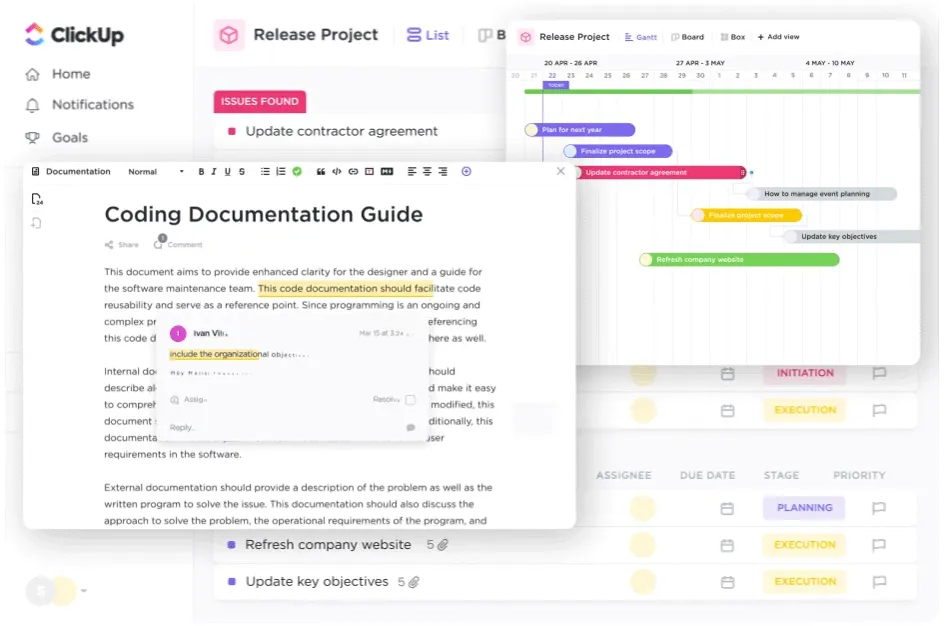The image size is (944, 626).
Task: Set due date for Update key objectives
Action: pyautogui.click(x=727, y=582)
